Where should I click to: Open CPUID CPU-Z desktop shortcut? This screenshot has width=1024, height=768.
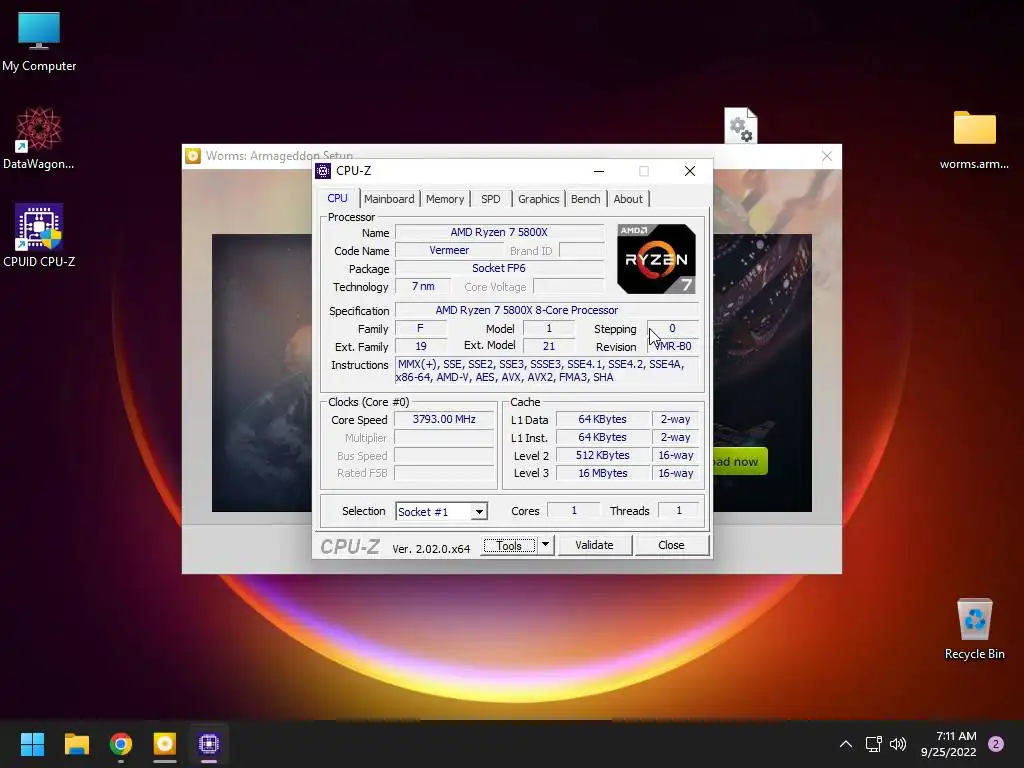coord(39,236)
